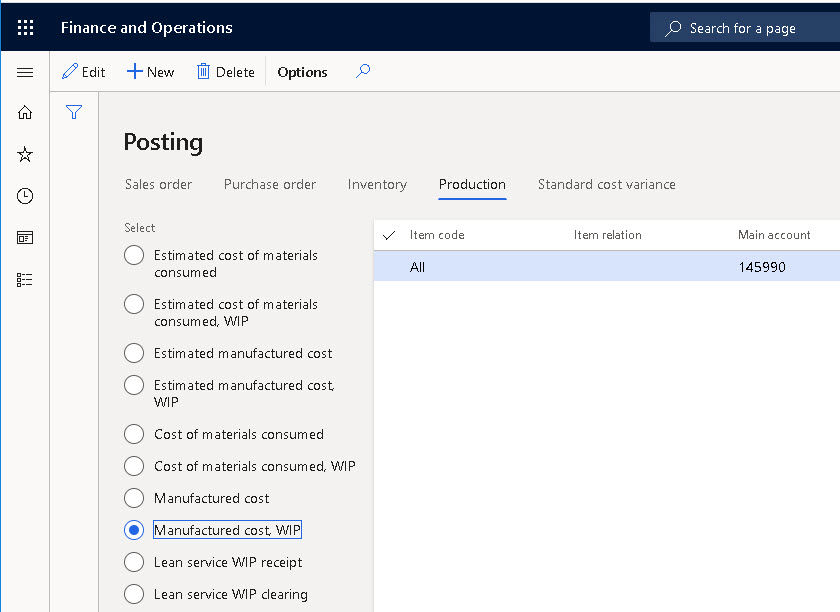Screen dimensions: 840x612
Task: Switch to the Sales order tab
Action: point(157,184)
